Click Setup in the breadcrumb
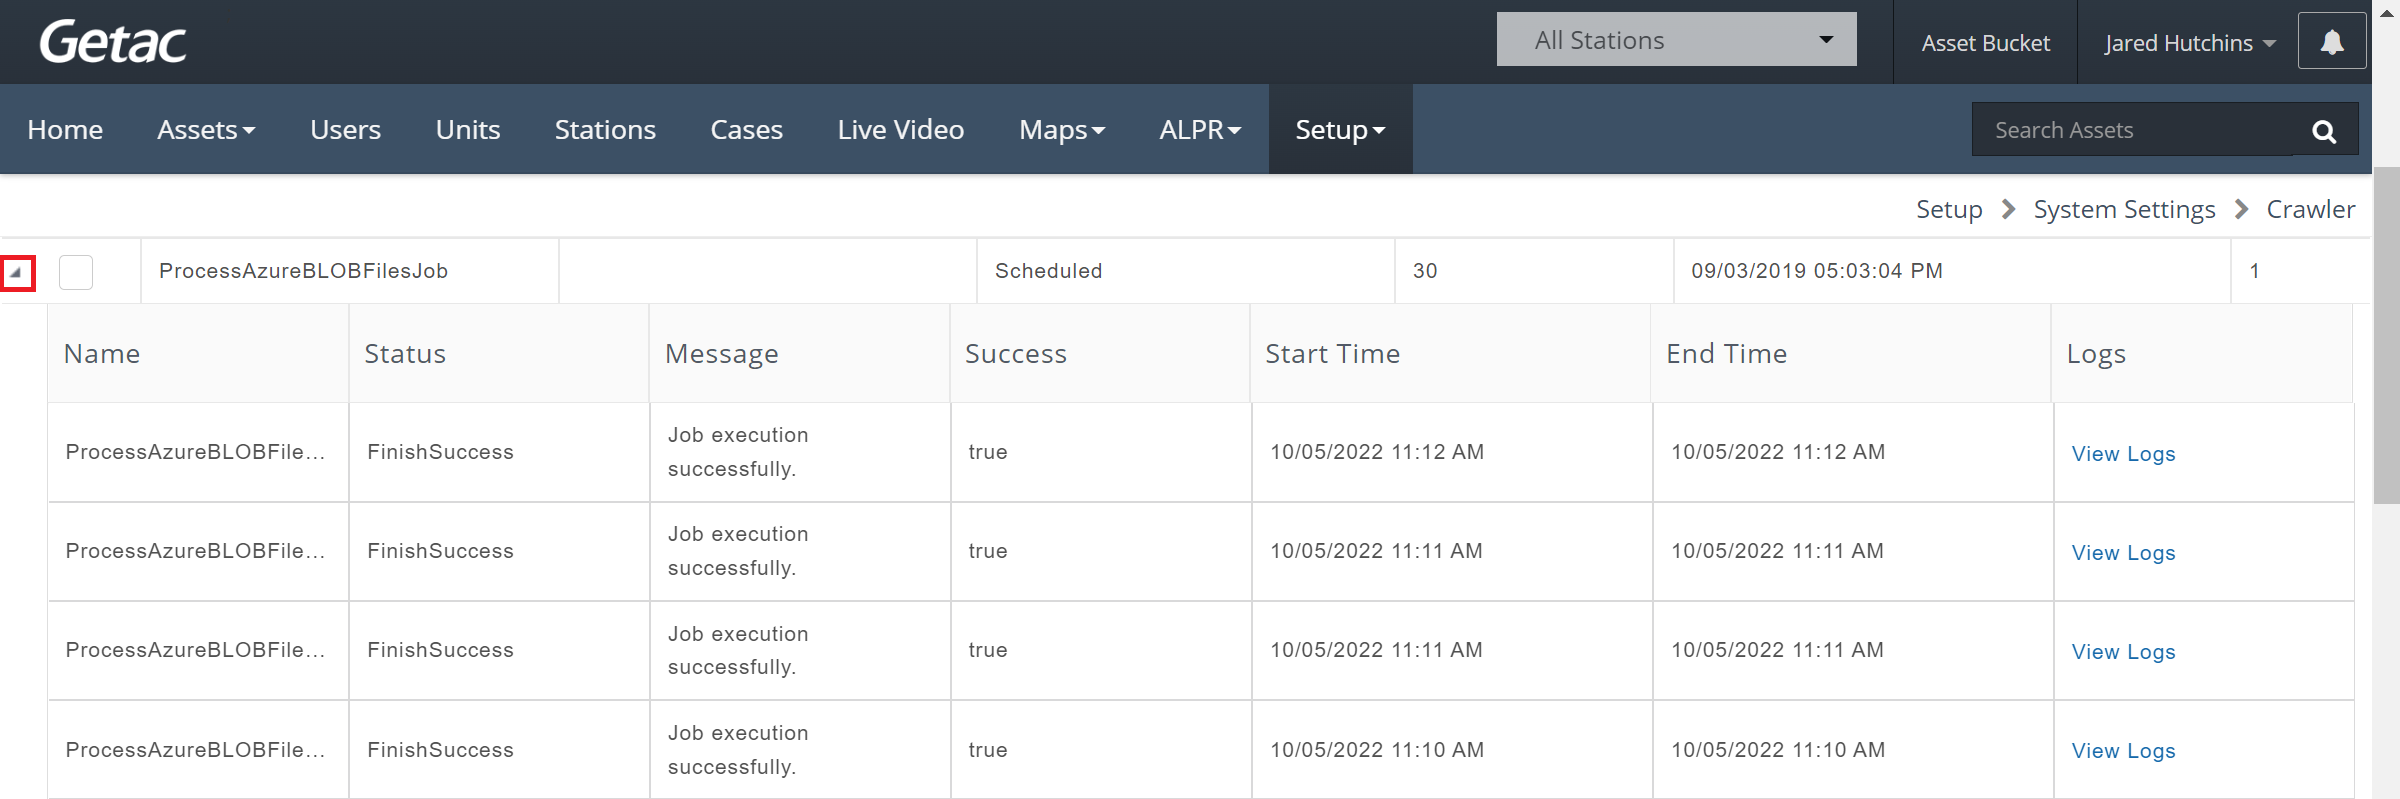 point(1949,209)
